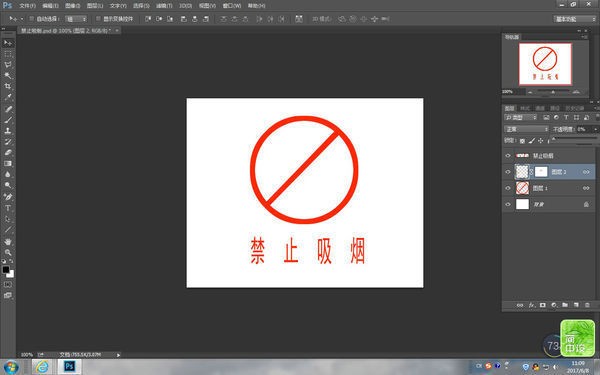Viewport: 600px width, 375px height.
Task: Select the Rectangular Marquee tool
Action: [x=8, y=54]
